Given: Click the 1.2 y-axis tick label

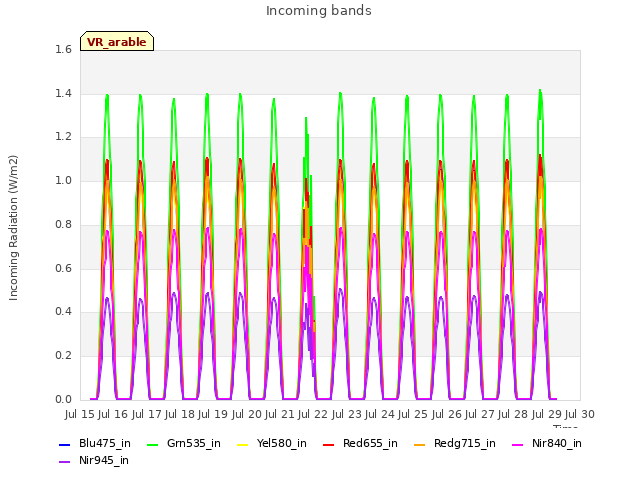Looking at the screenshot, I should tap(63, 137).
